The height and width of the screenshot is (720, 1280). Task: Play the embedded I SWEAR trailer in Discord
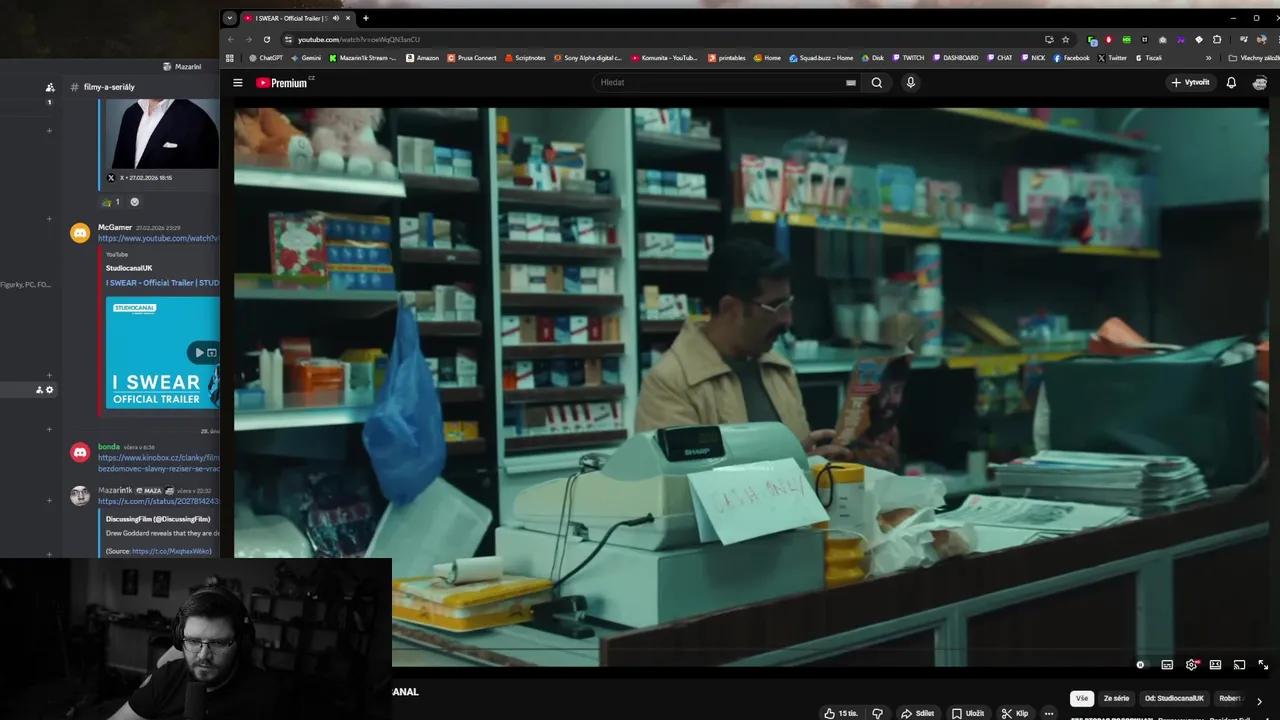[x=199, y=352]
